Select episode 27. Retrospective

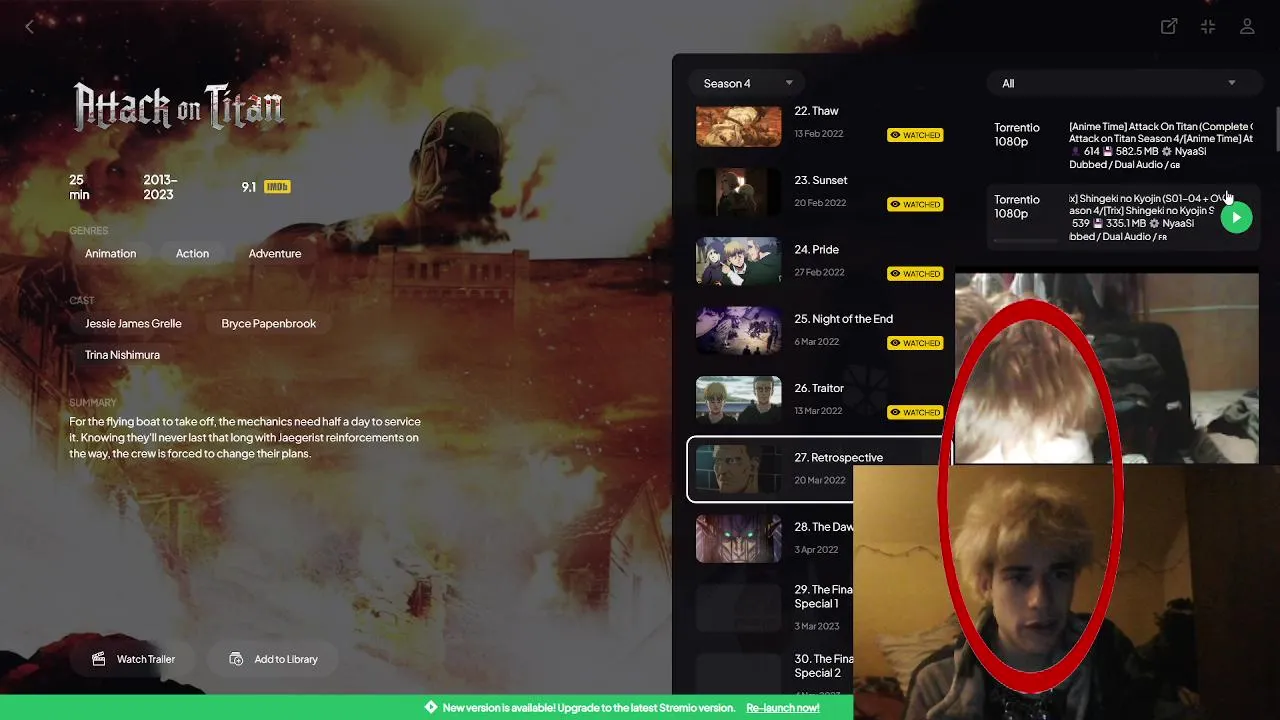coord(818,469)
